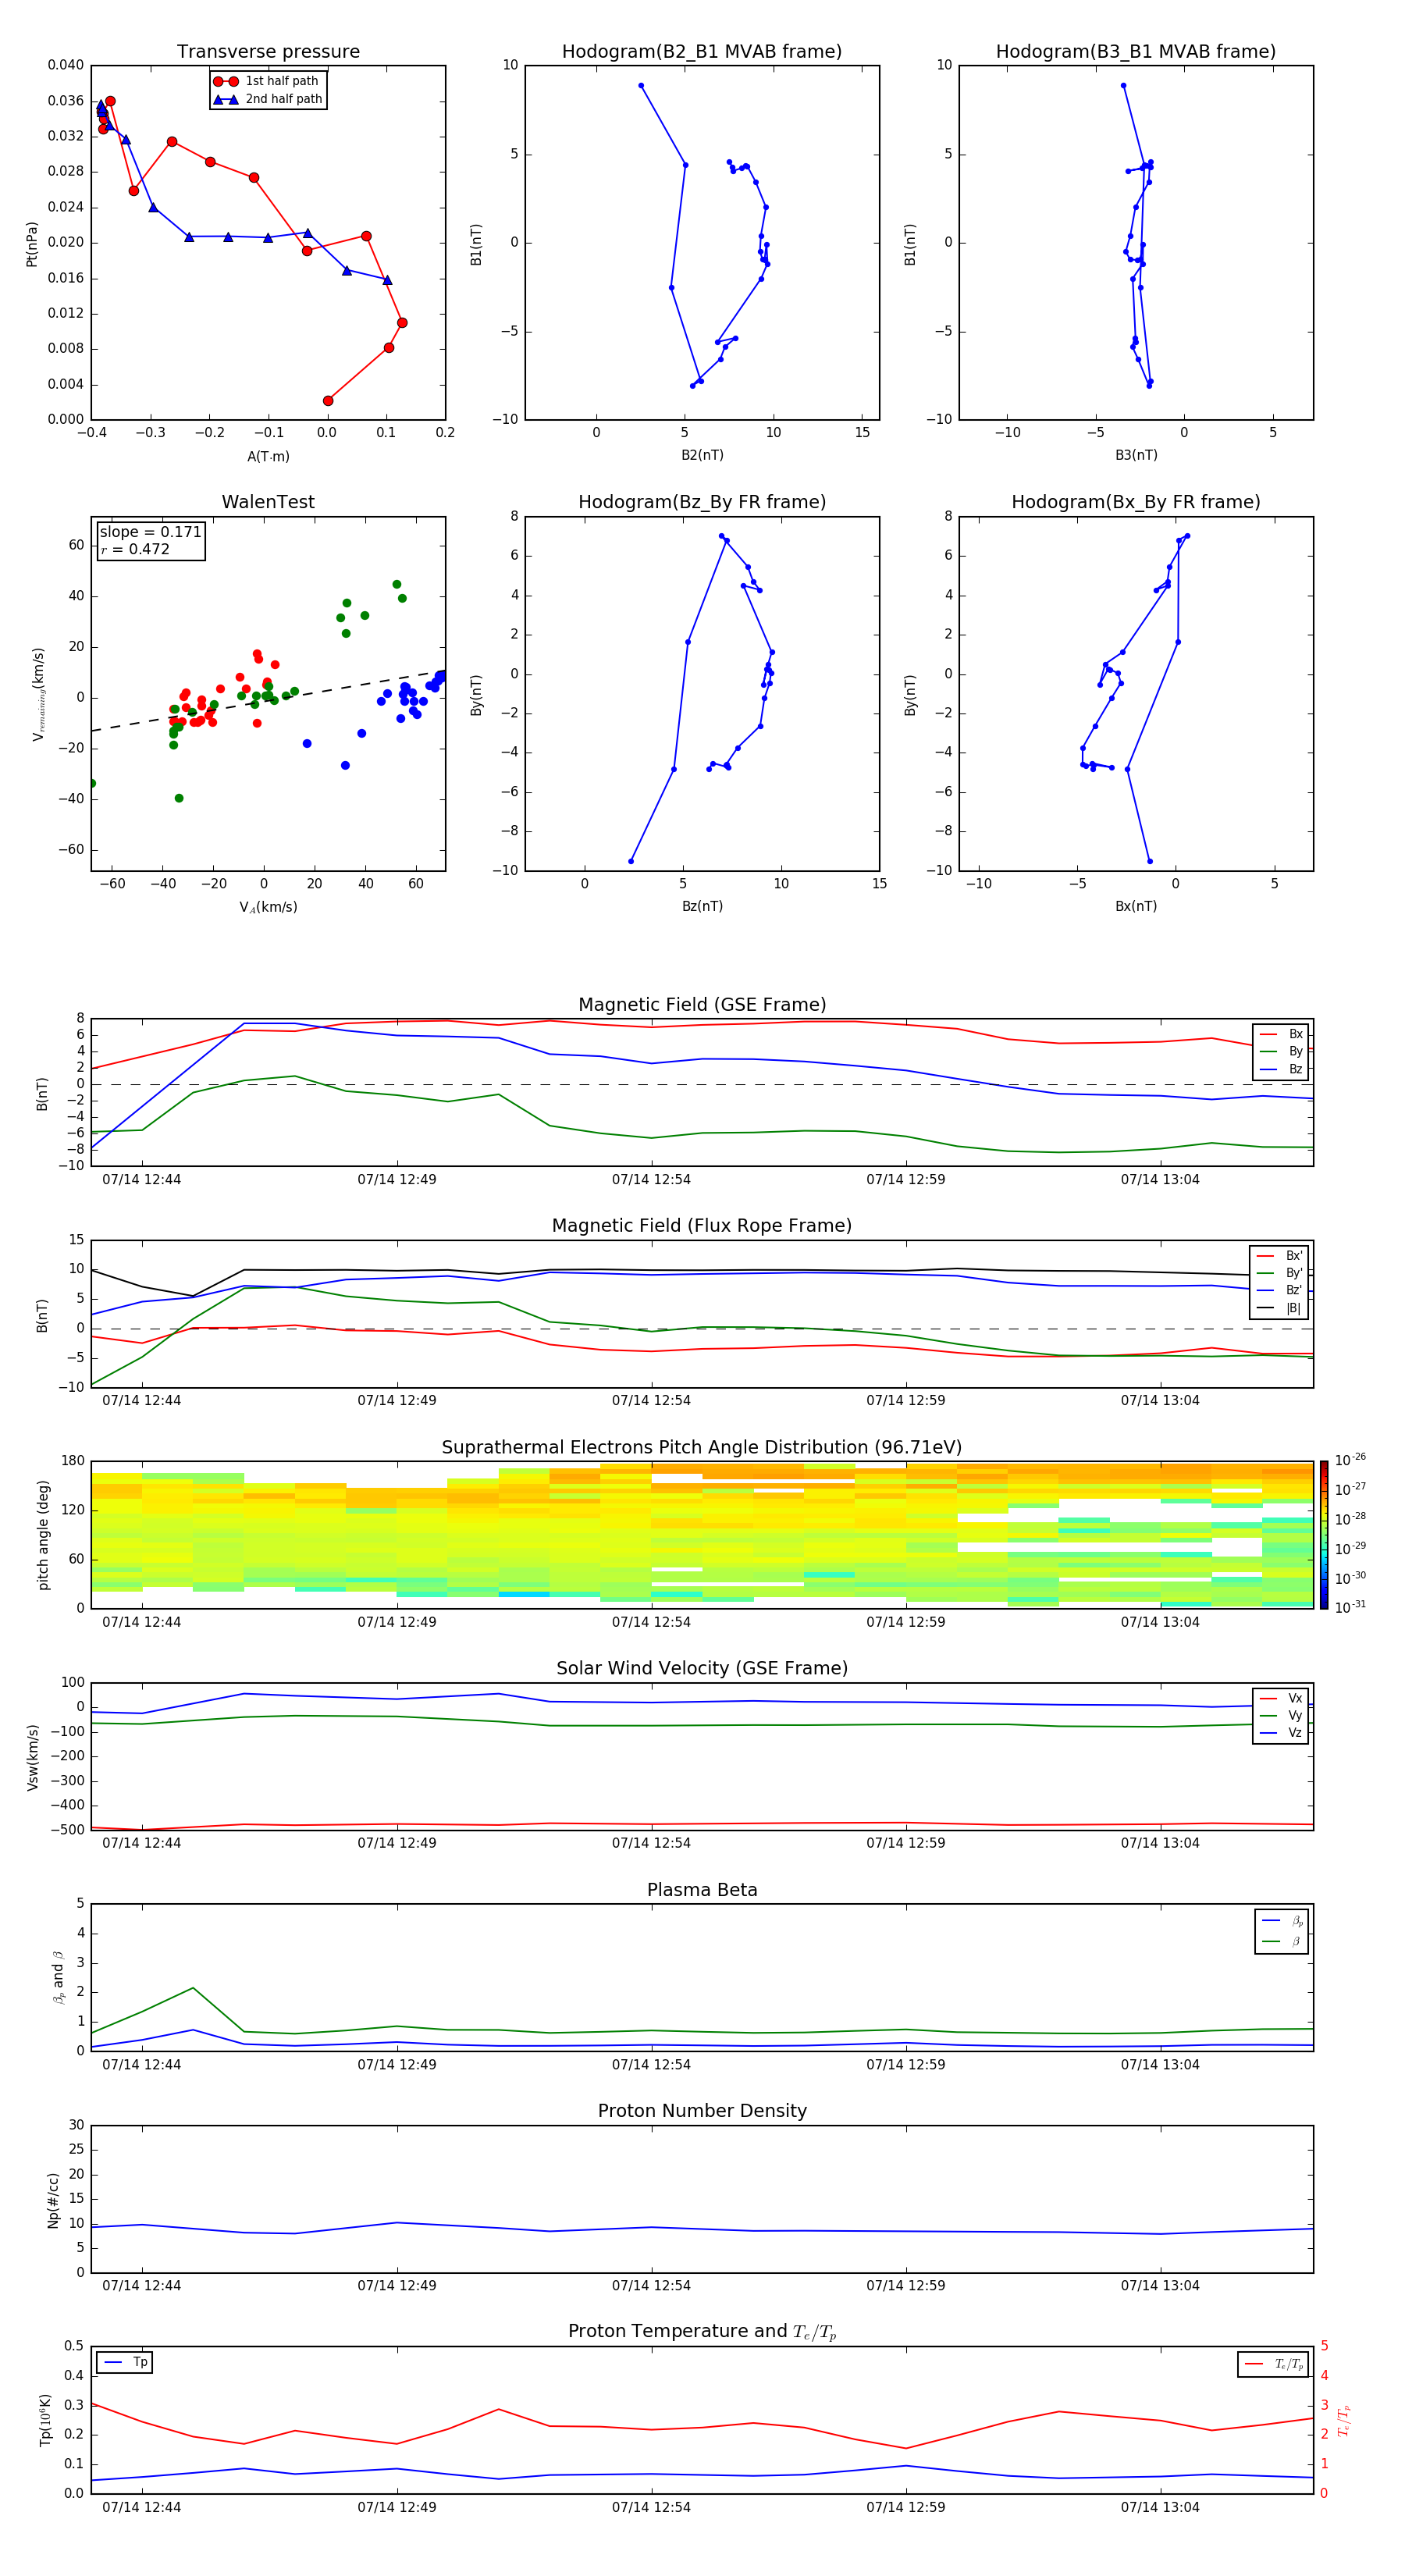Click the "Proton Number Density" title
Screen dimensions: 1405x2576
(702, 2111)
